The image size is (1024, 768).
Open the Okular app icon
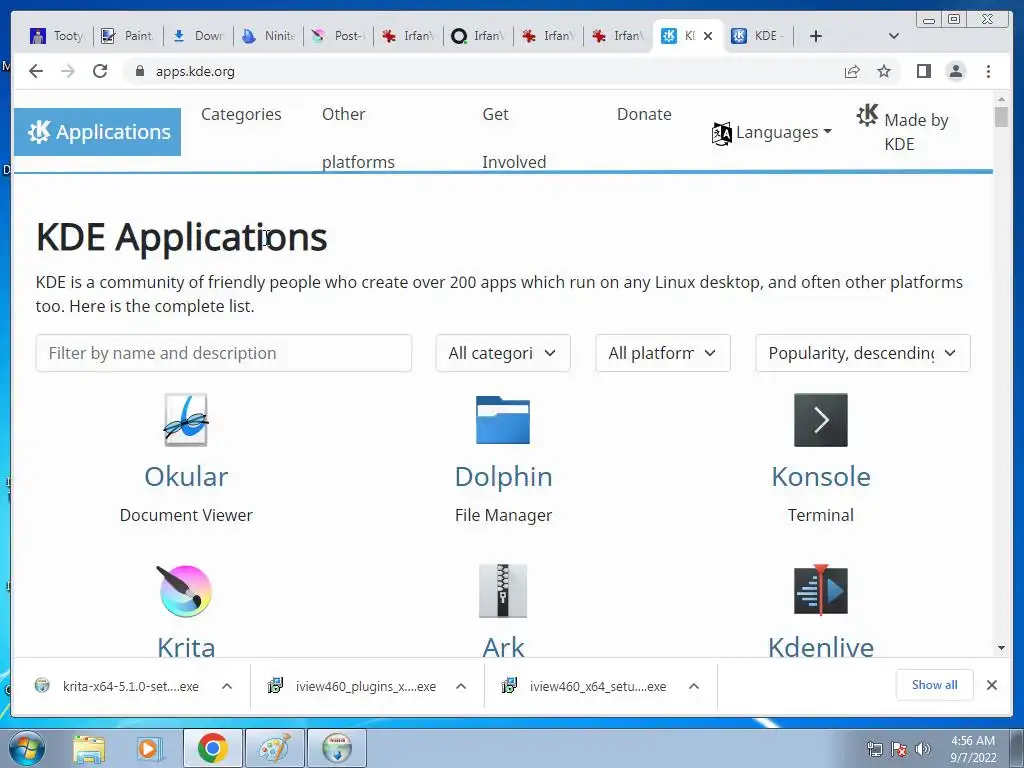tap(186, 420)
